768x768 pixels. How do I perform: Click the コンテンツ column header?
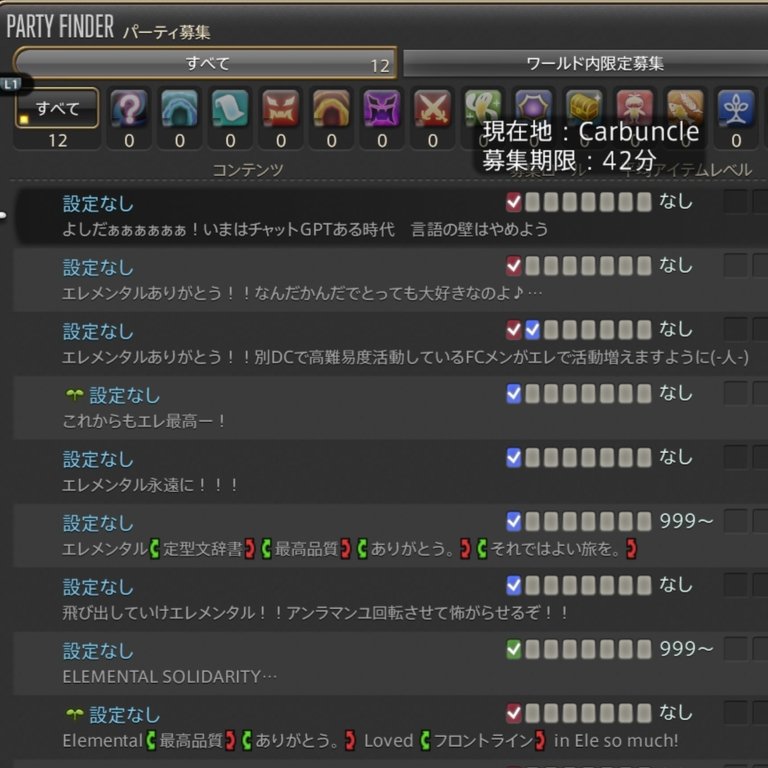click(248, 170)
